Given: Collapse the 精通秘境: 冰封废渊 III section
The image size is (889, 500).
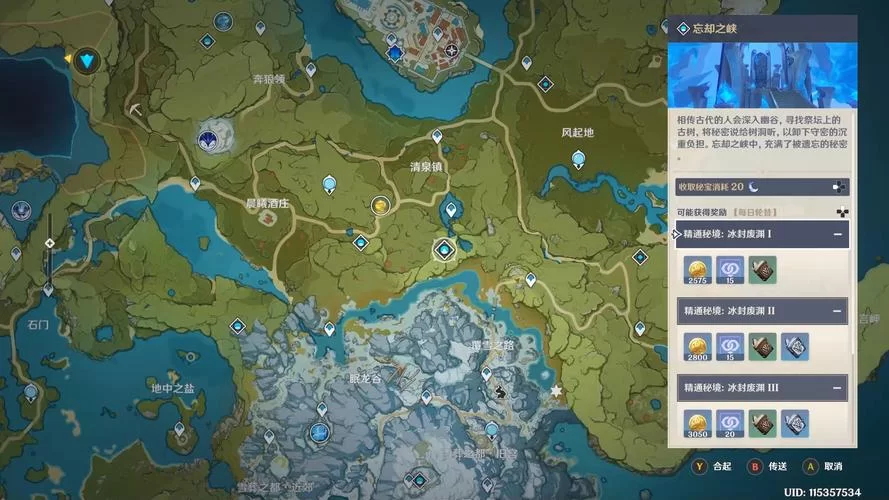Looking at the screenshot, I should coord(837,388).
